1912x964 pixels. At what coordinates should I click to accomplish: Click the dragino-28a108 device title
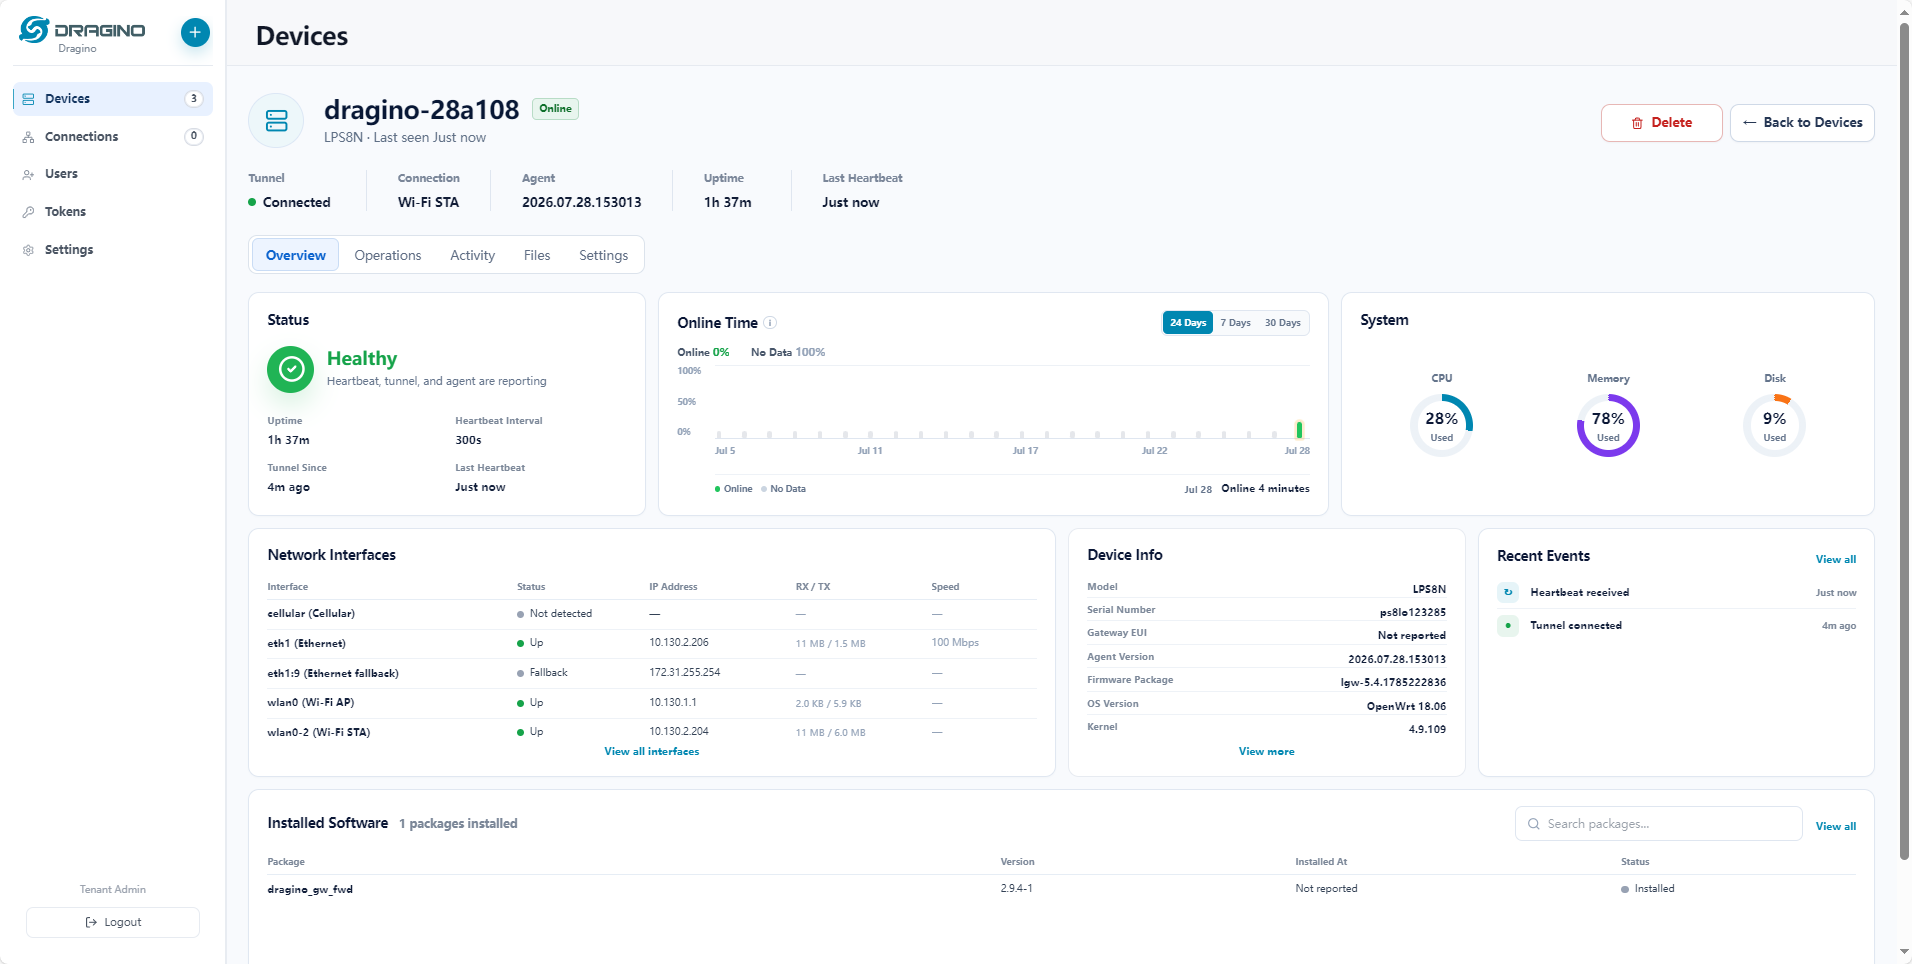tap(422, 110)
